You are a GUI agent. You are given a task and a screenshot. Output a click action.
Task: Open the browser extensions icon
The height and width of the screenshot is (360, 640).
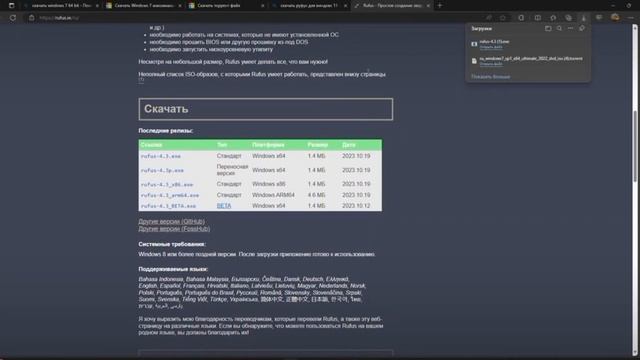(521, 18)
